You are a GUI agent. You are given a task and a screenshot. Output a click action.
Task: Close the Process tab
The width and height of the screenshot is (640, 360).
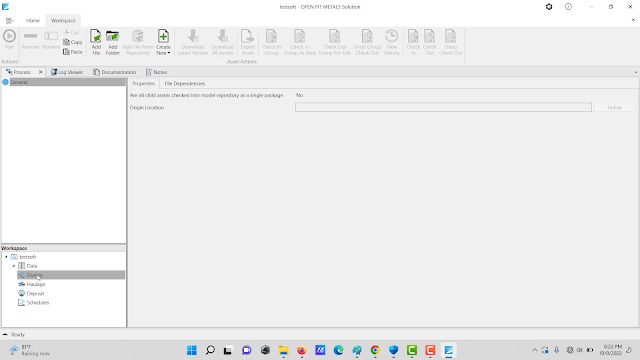pos(40,72)
